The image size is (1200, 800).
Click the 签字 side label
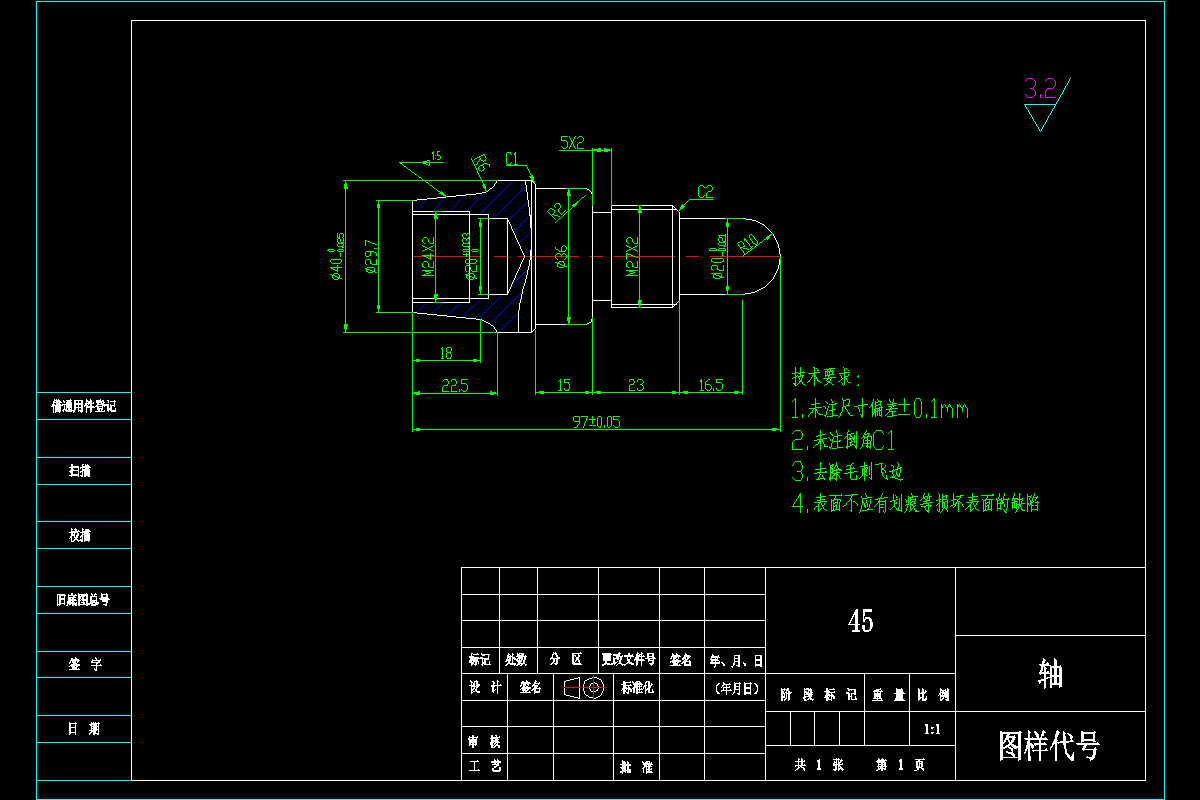pos(85,664)
